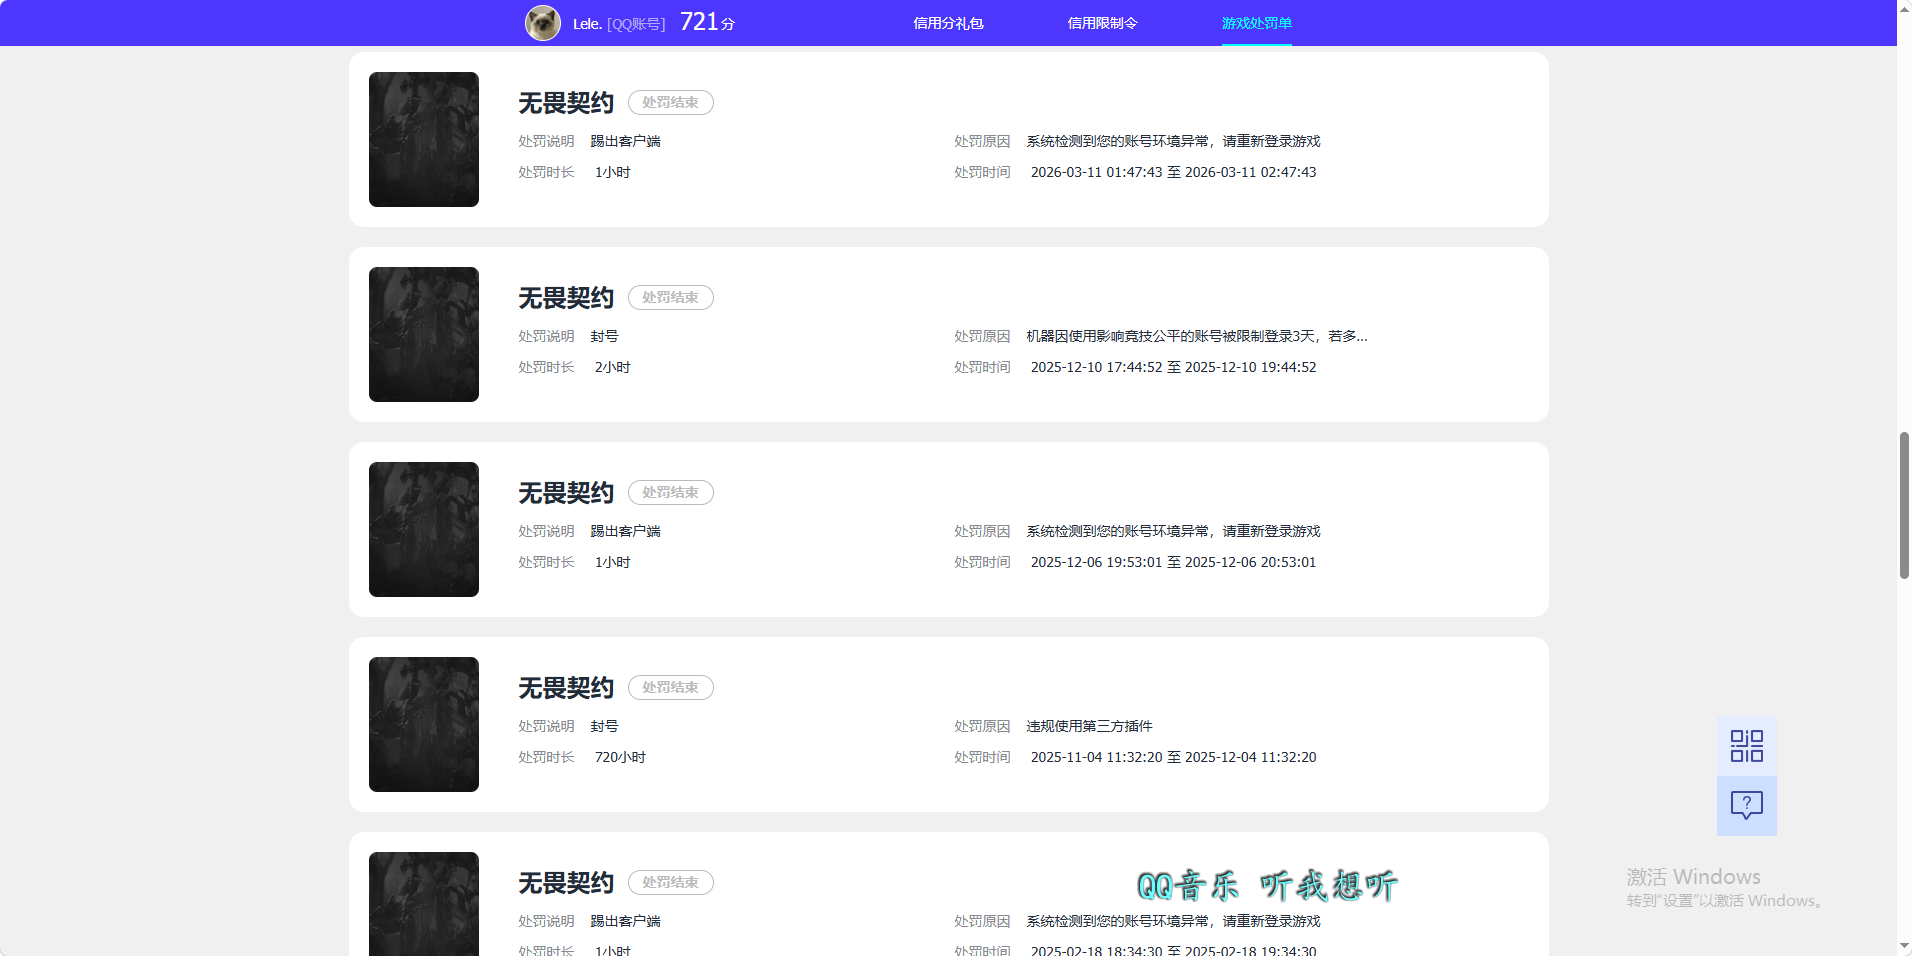Click the 无畏契约 title on the top card
Viewport: 1912px width, 956px height.
565,102
